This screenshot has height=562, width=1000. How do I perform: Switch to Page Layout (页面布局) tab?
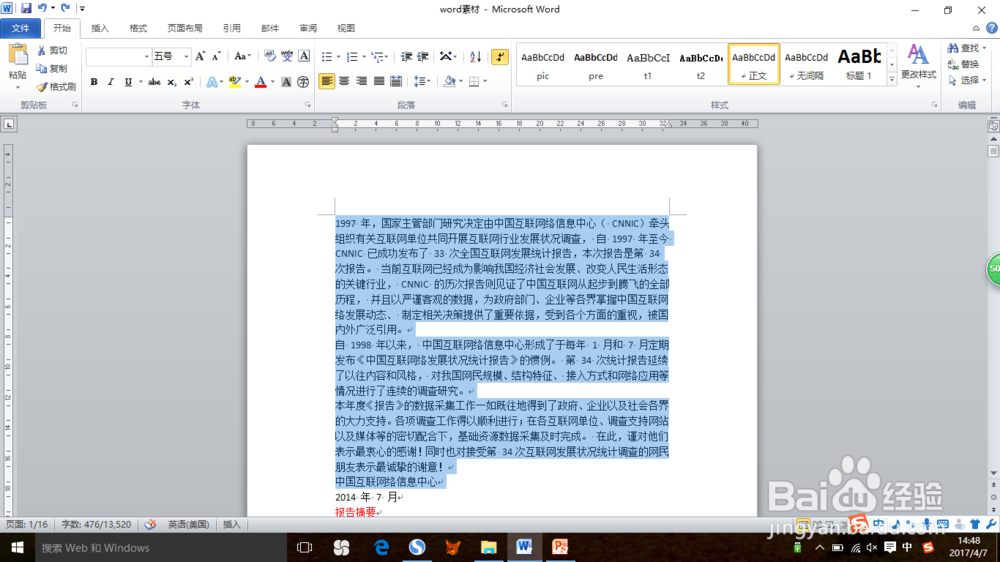click(x=185, y=28)
